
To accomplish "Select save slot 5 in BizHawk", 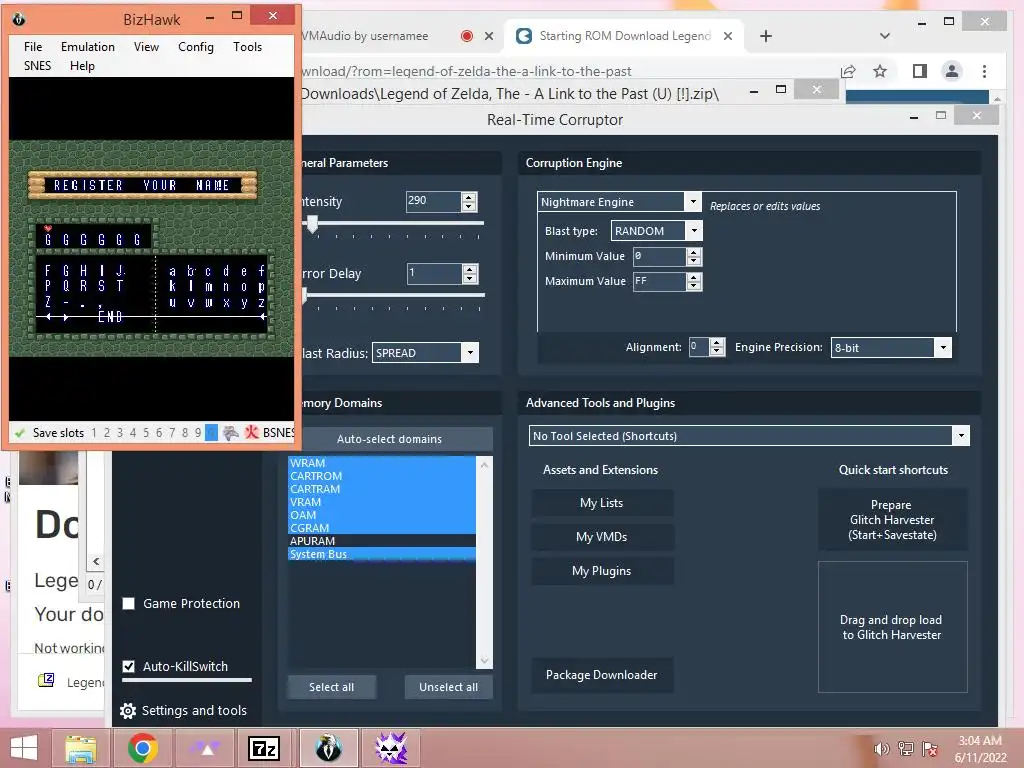I will click(x=146, y=432).
